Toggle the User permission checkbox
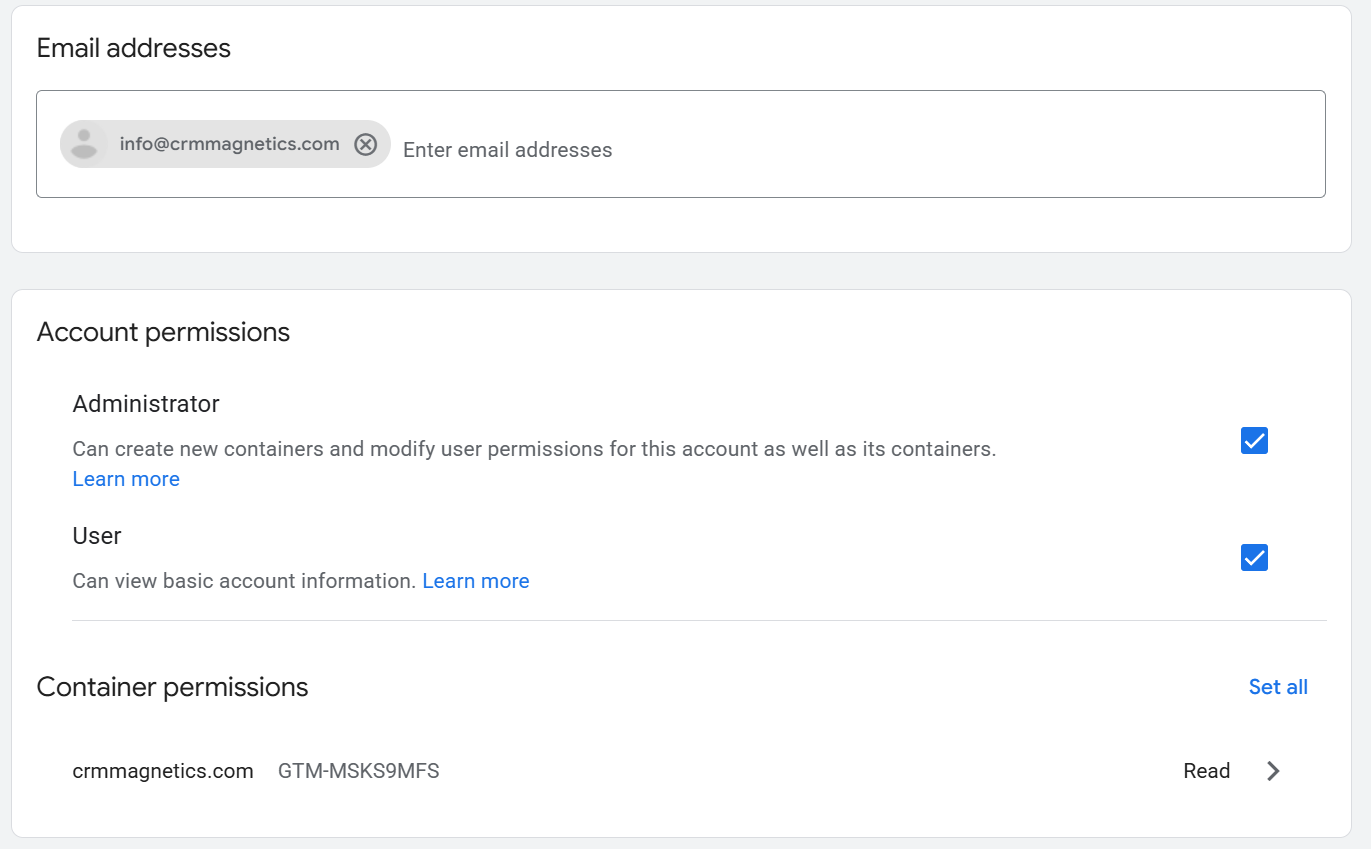1371x849 pixels. click(x=1254, y=558)
